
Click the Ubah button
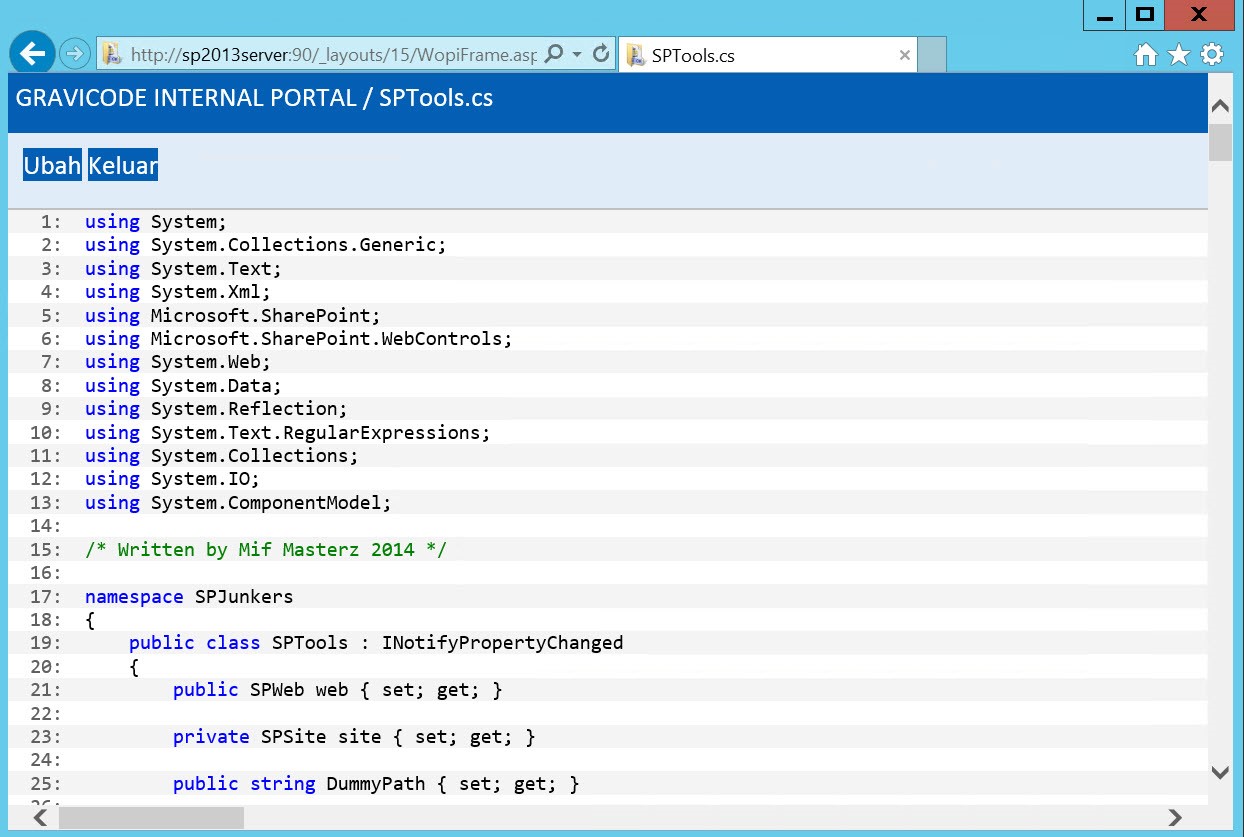pyautogui.click(x=52, y=165)
